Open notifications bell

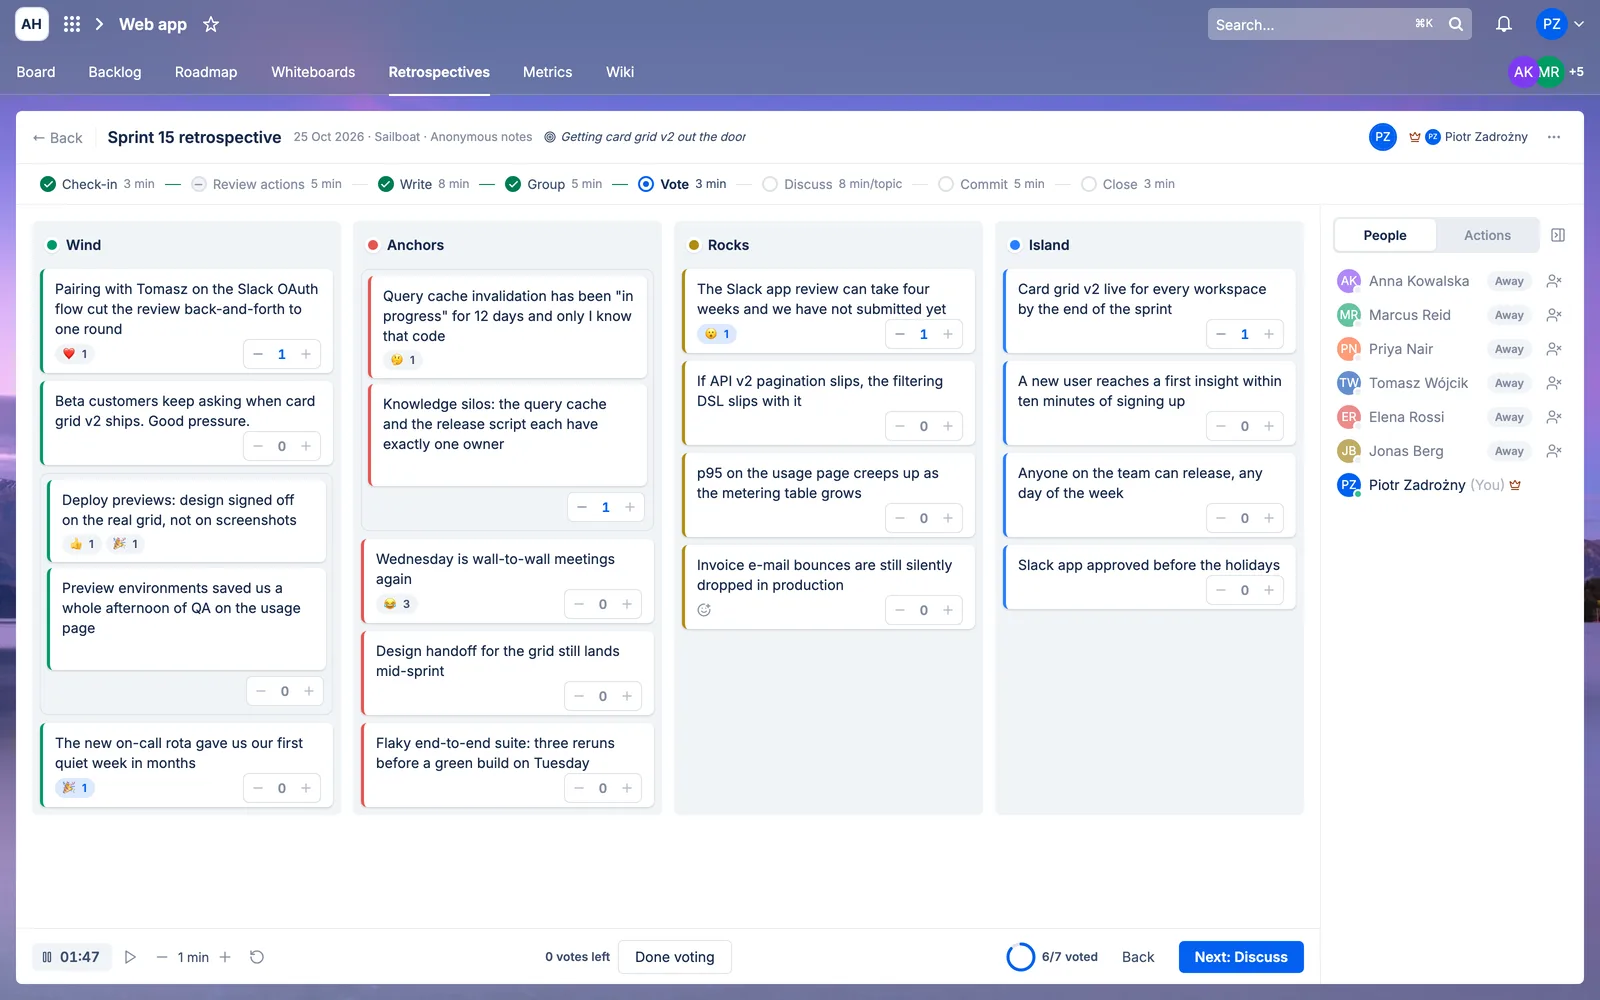[x=1503, y=24]
